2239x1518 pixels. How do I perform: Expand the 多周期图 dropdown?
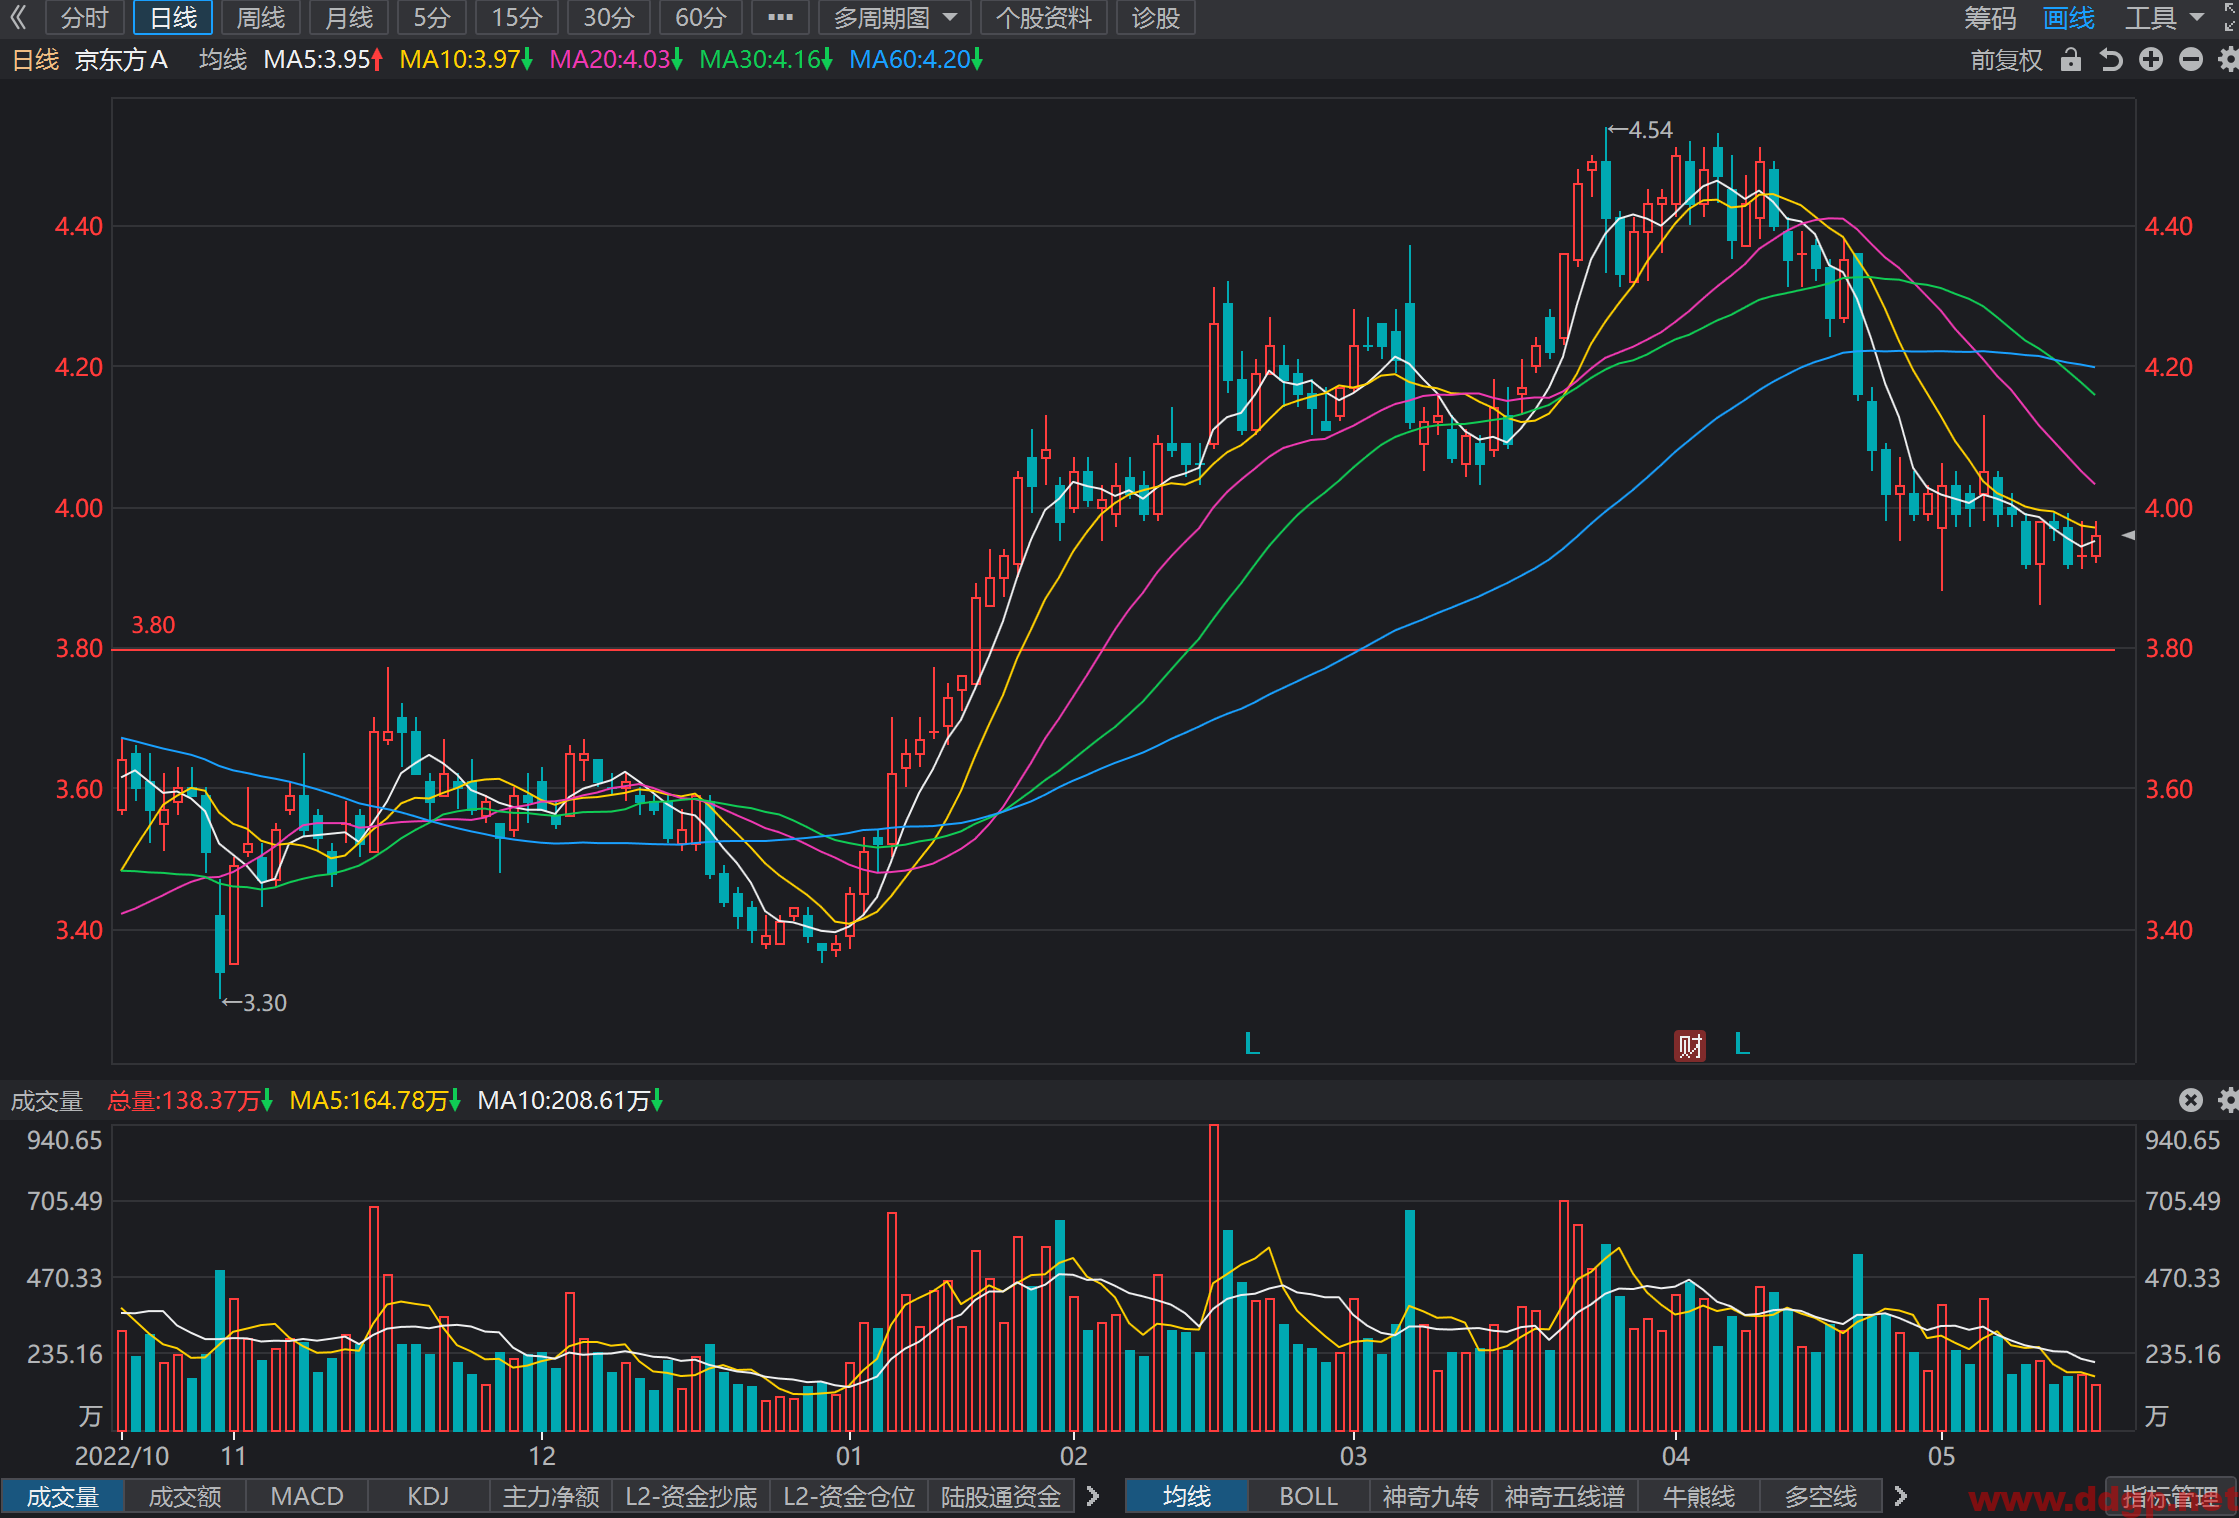point(894,17)
